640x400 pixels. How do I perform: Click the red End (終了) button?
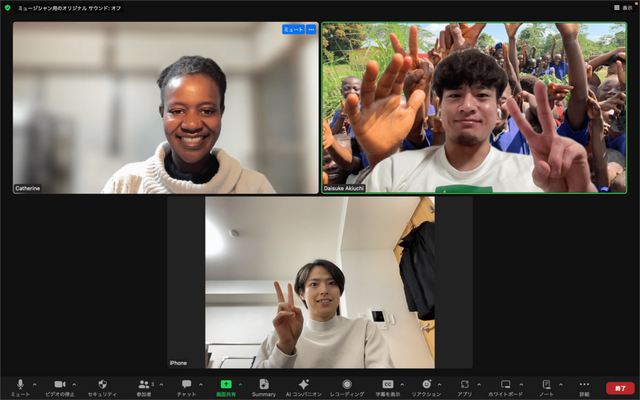[x=620, y=386]
